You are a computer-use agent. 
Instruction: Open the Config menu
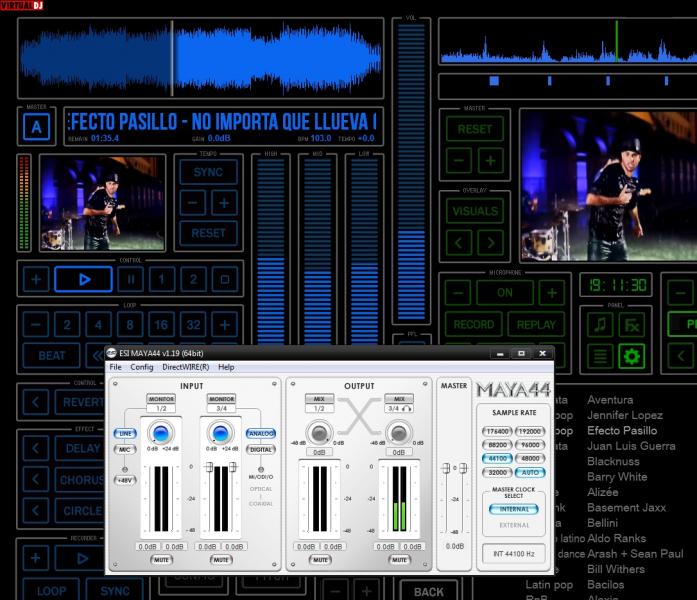(142, 367)
